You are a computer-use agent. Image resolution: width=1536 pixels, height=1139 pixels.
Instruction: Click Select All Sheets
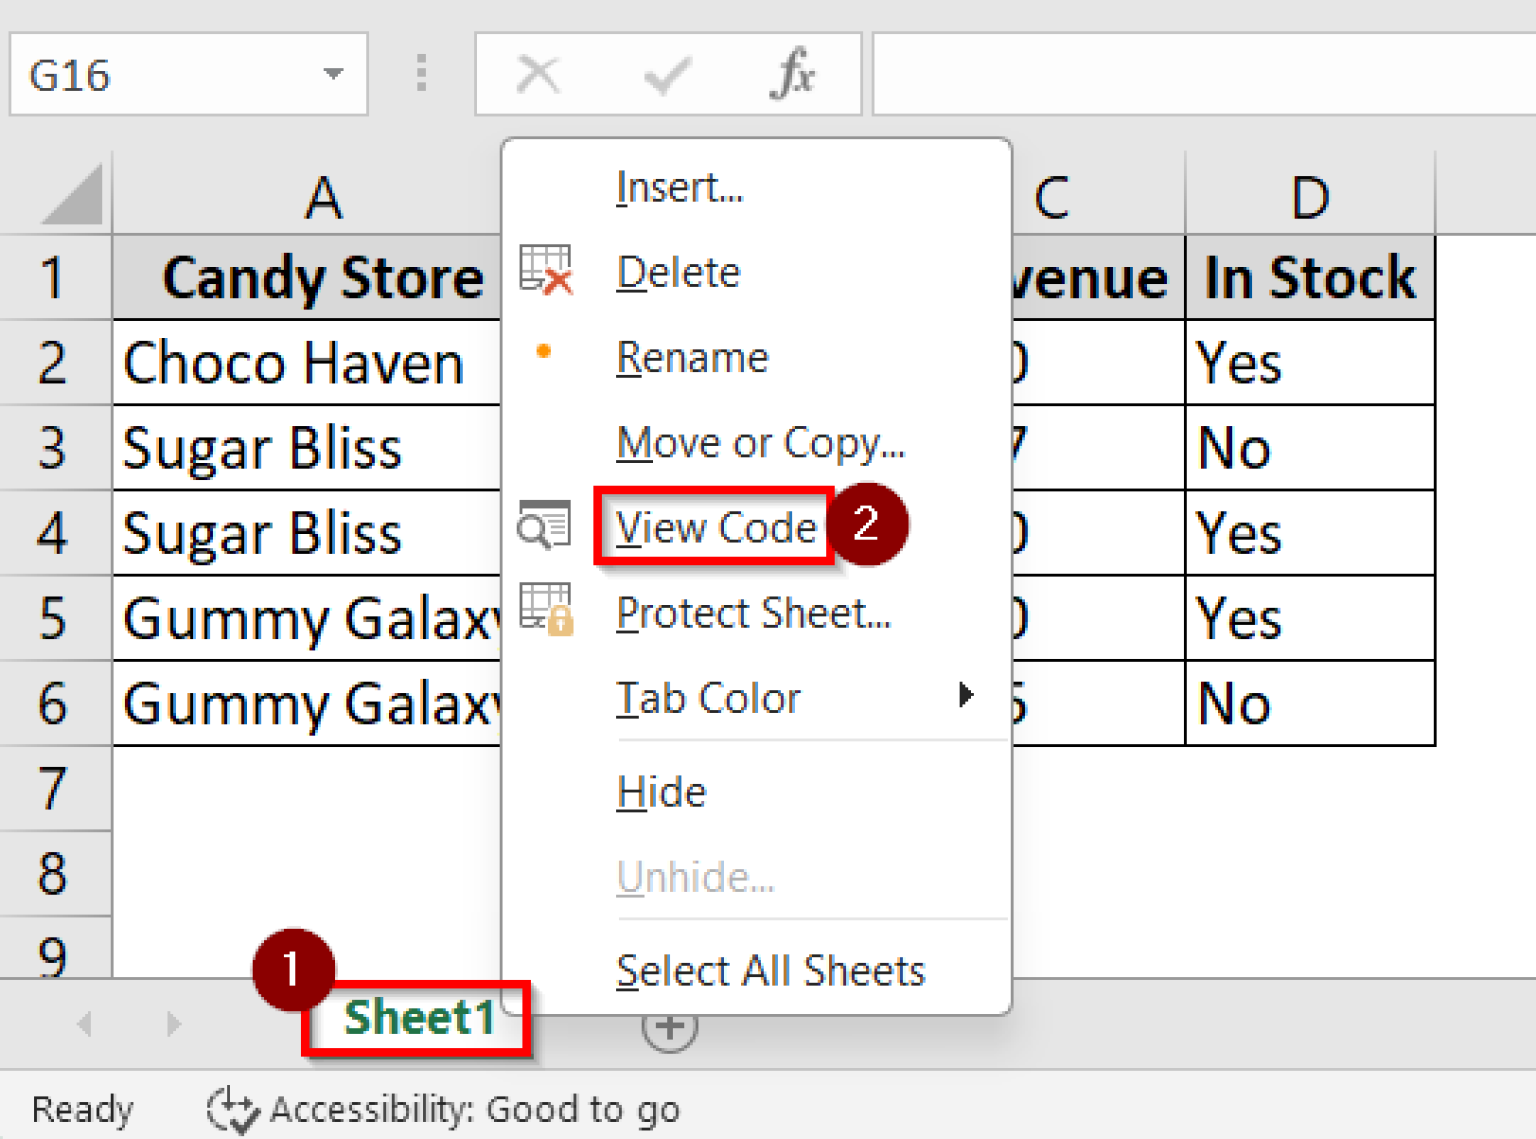770,969
